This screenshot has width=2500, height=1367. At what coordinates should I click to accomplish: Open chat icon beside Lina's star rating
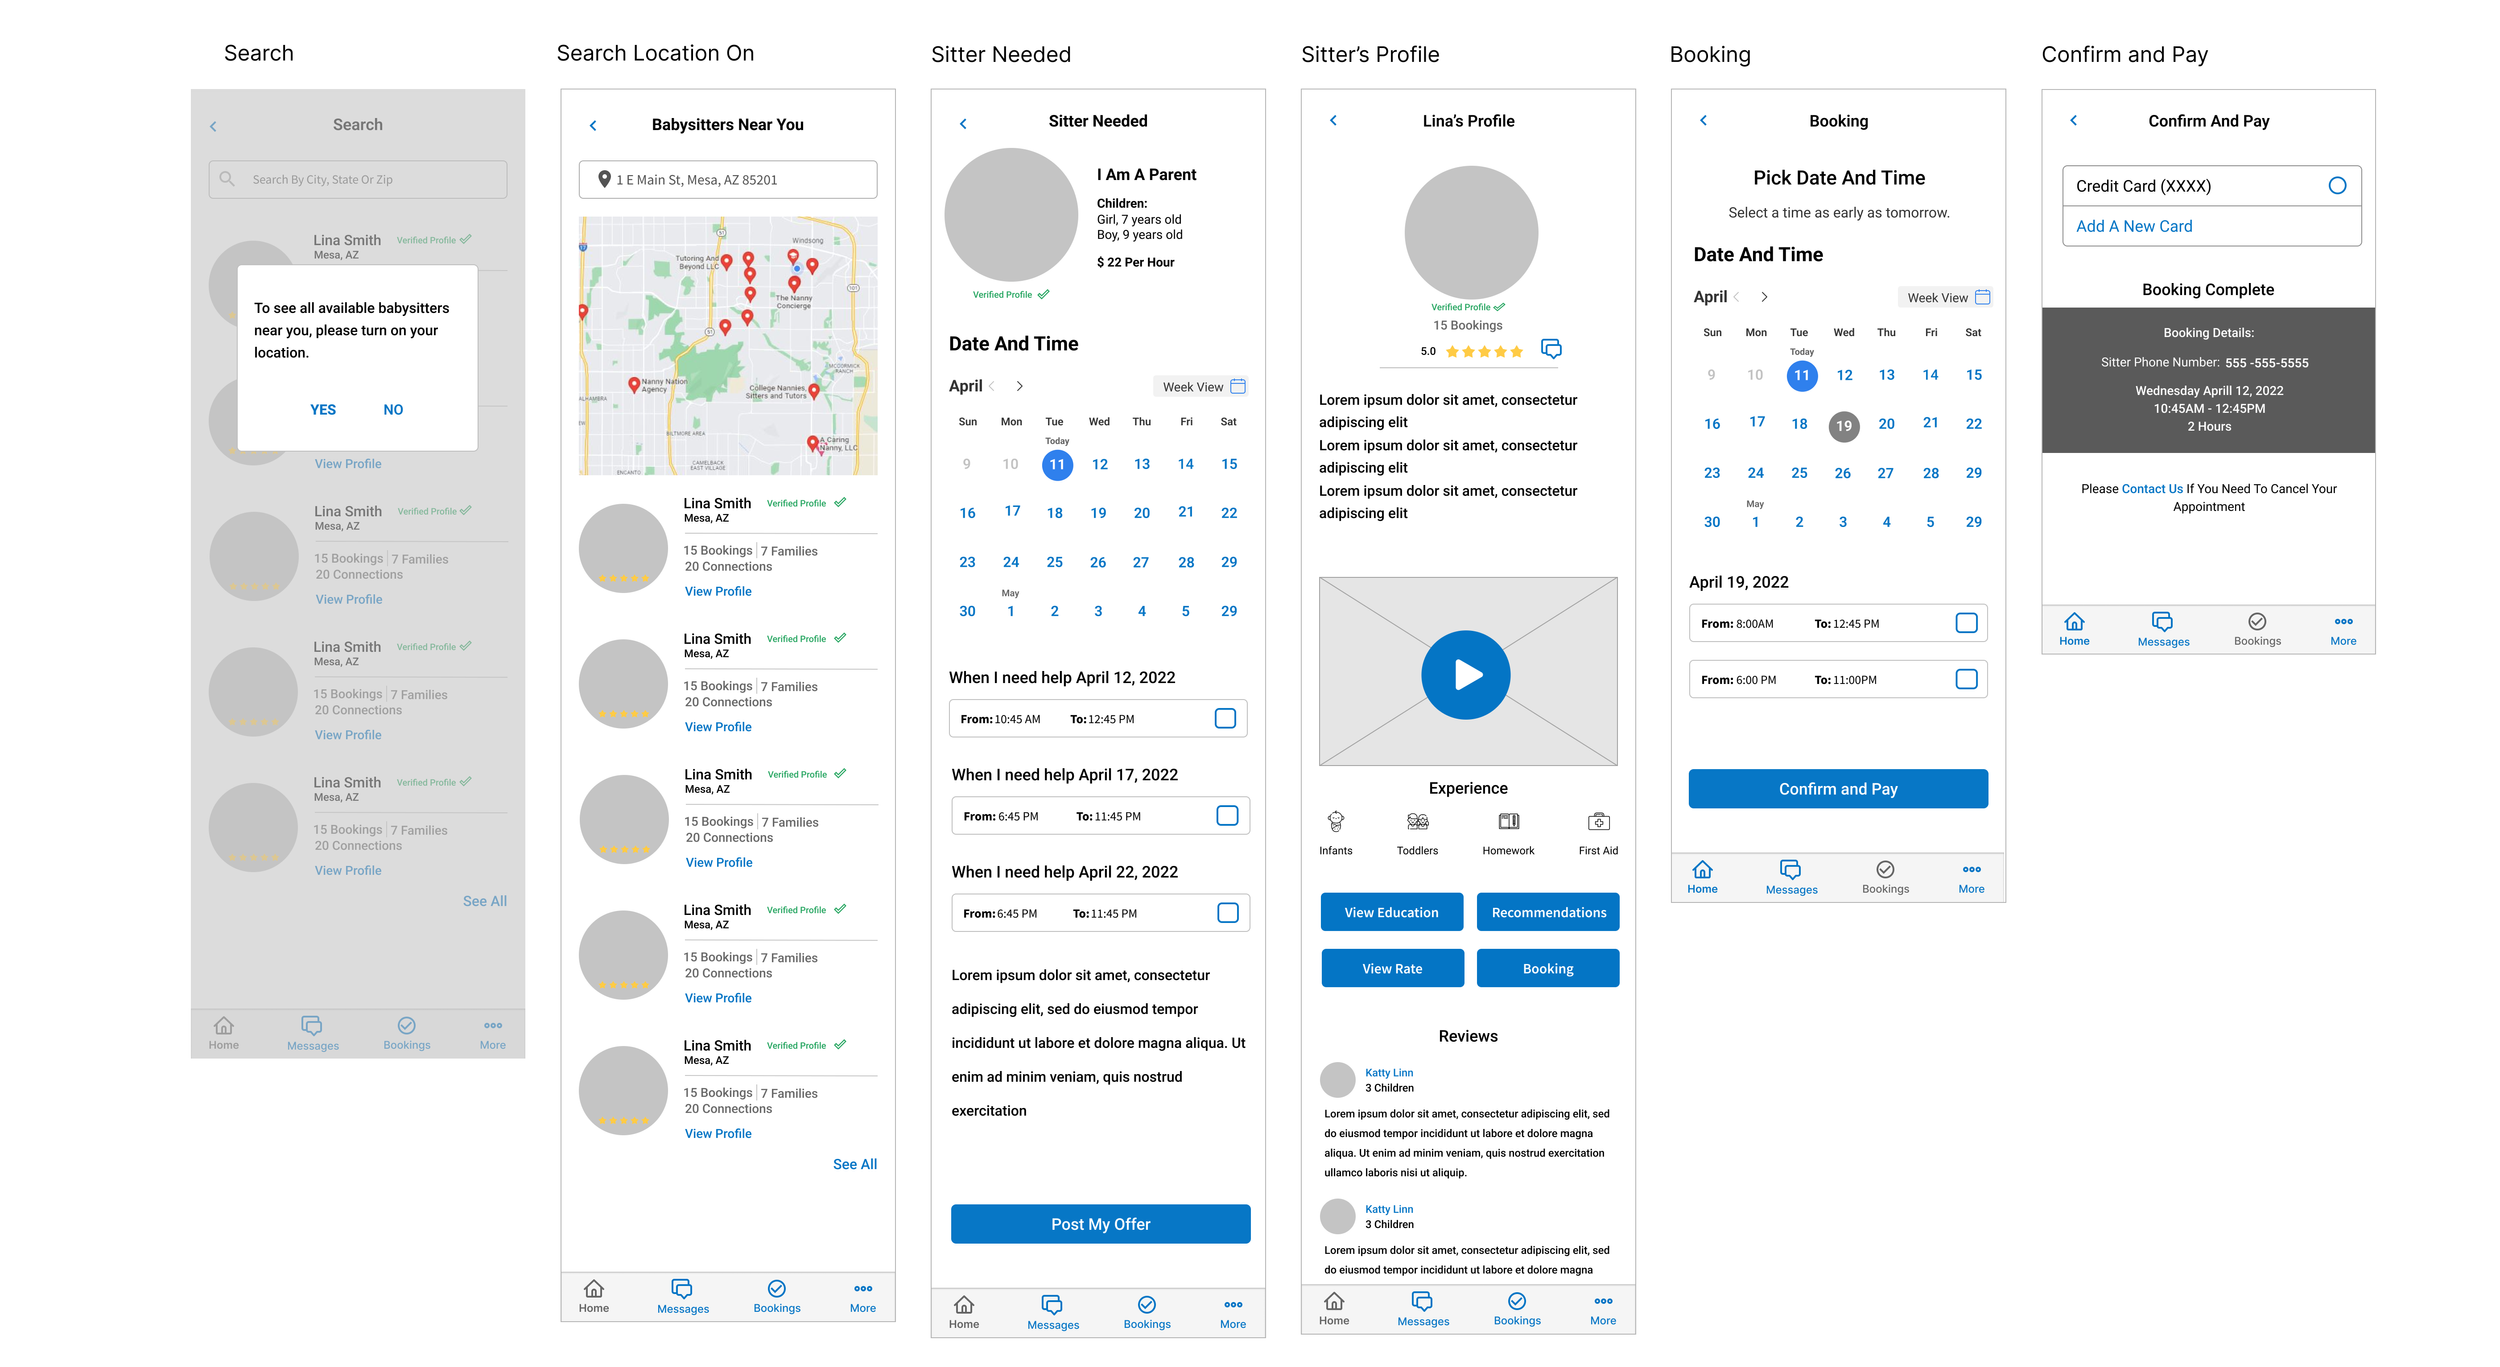coord(1551,349)
